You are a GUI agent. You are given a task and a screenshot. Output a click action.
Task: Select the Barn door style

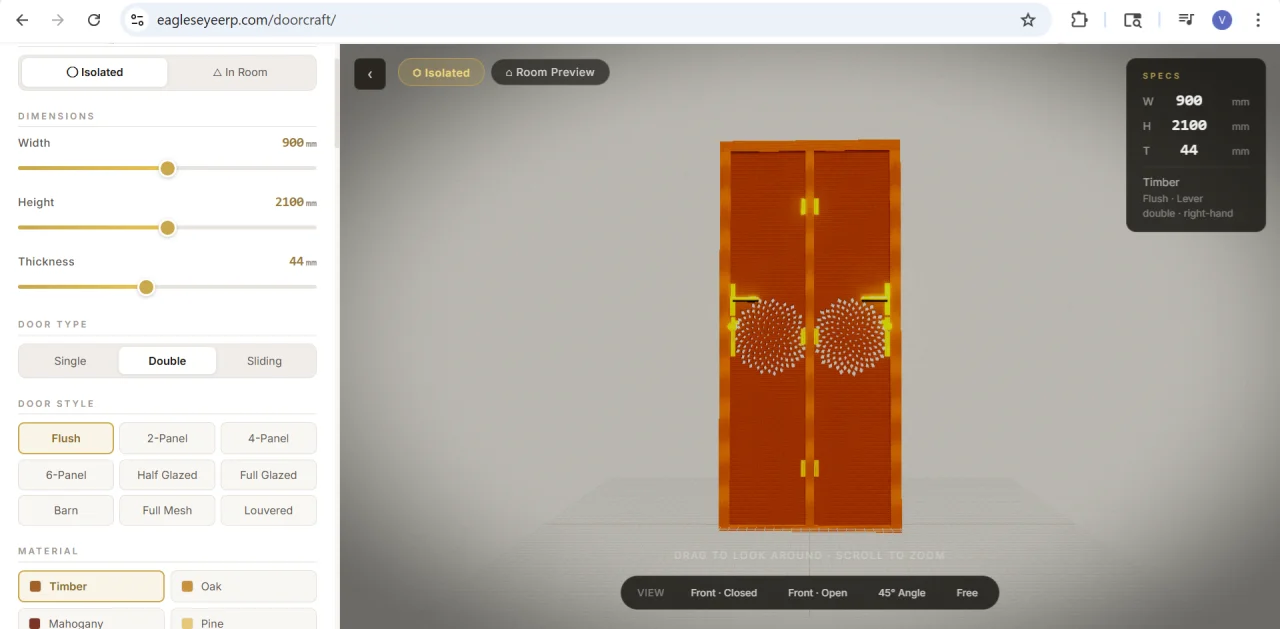(x=66, y=510)
